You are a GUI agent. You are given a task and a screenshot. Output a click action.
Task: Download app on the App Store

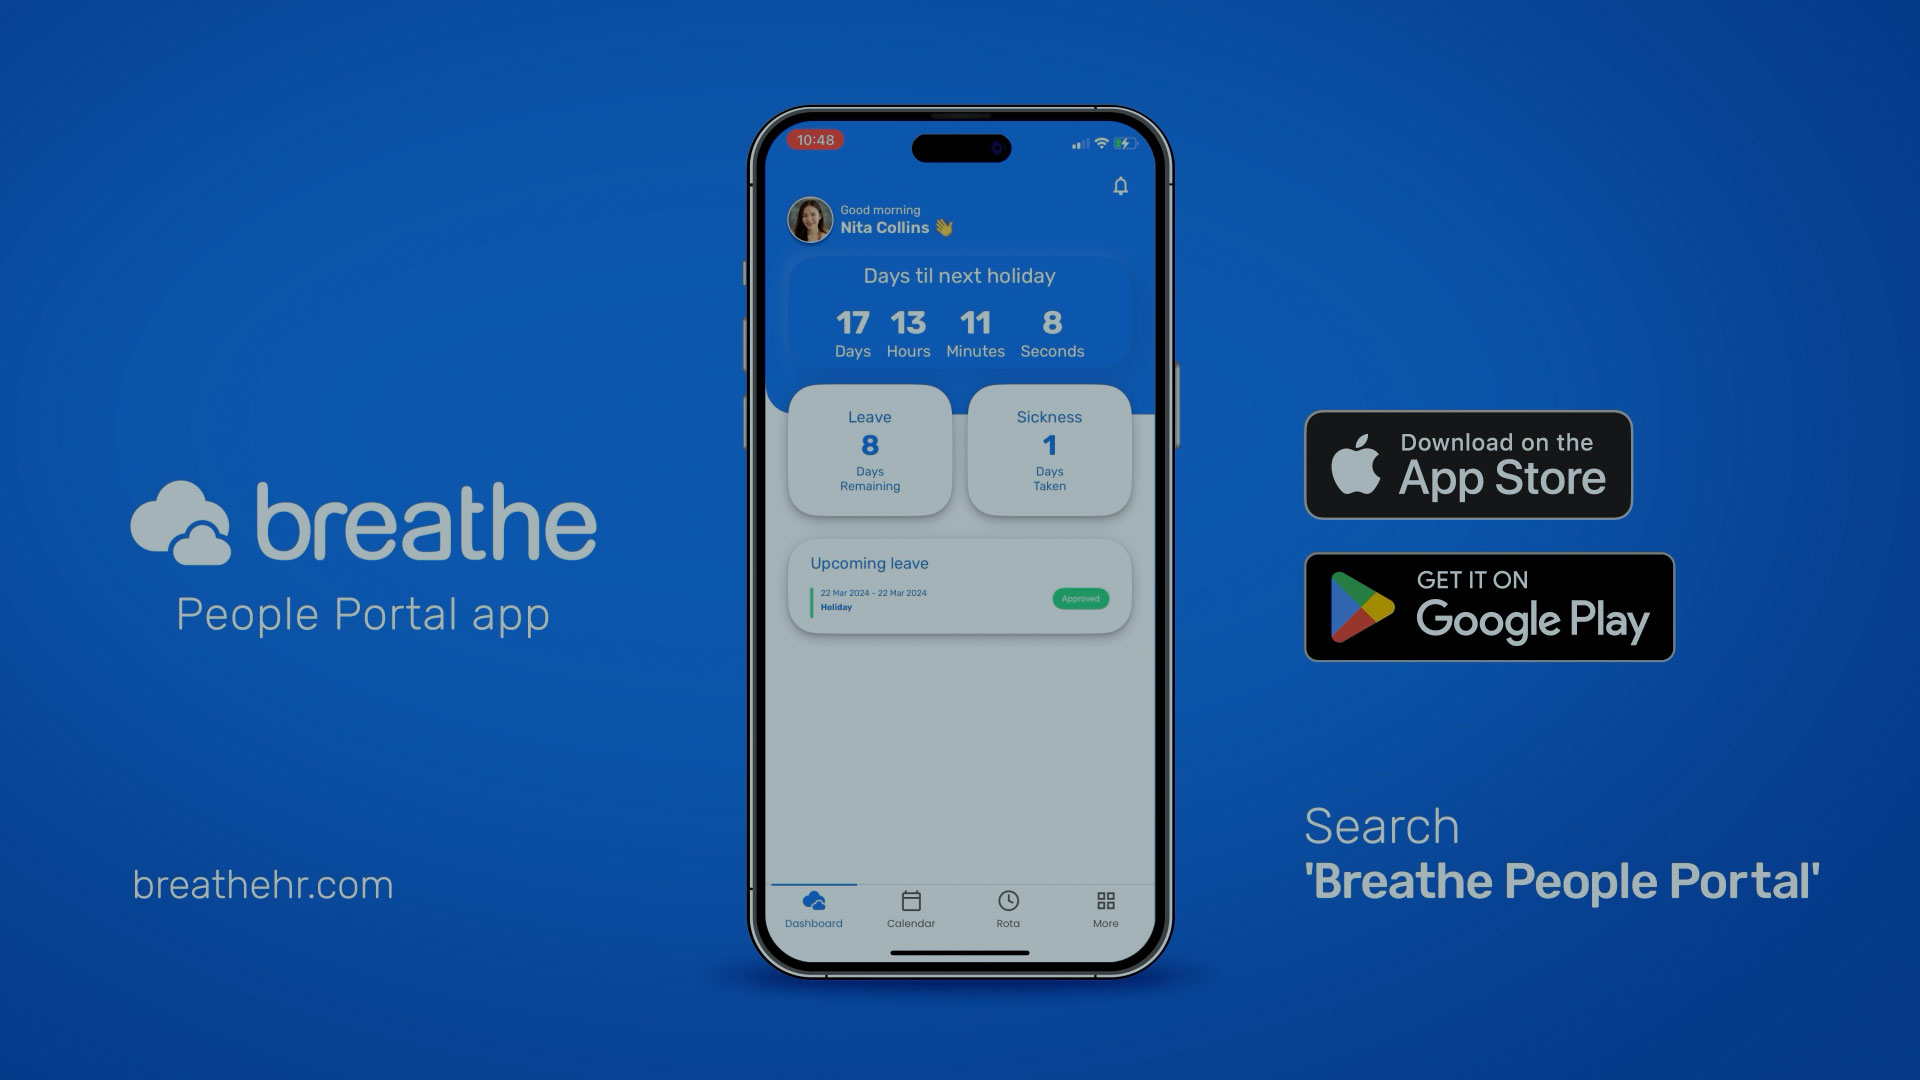[1466, 464]
